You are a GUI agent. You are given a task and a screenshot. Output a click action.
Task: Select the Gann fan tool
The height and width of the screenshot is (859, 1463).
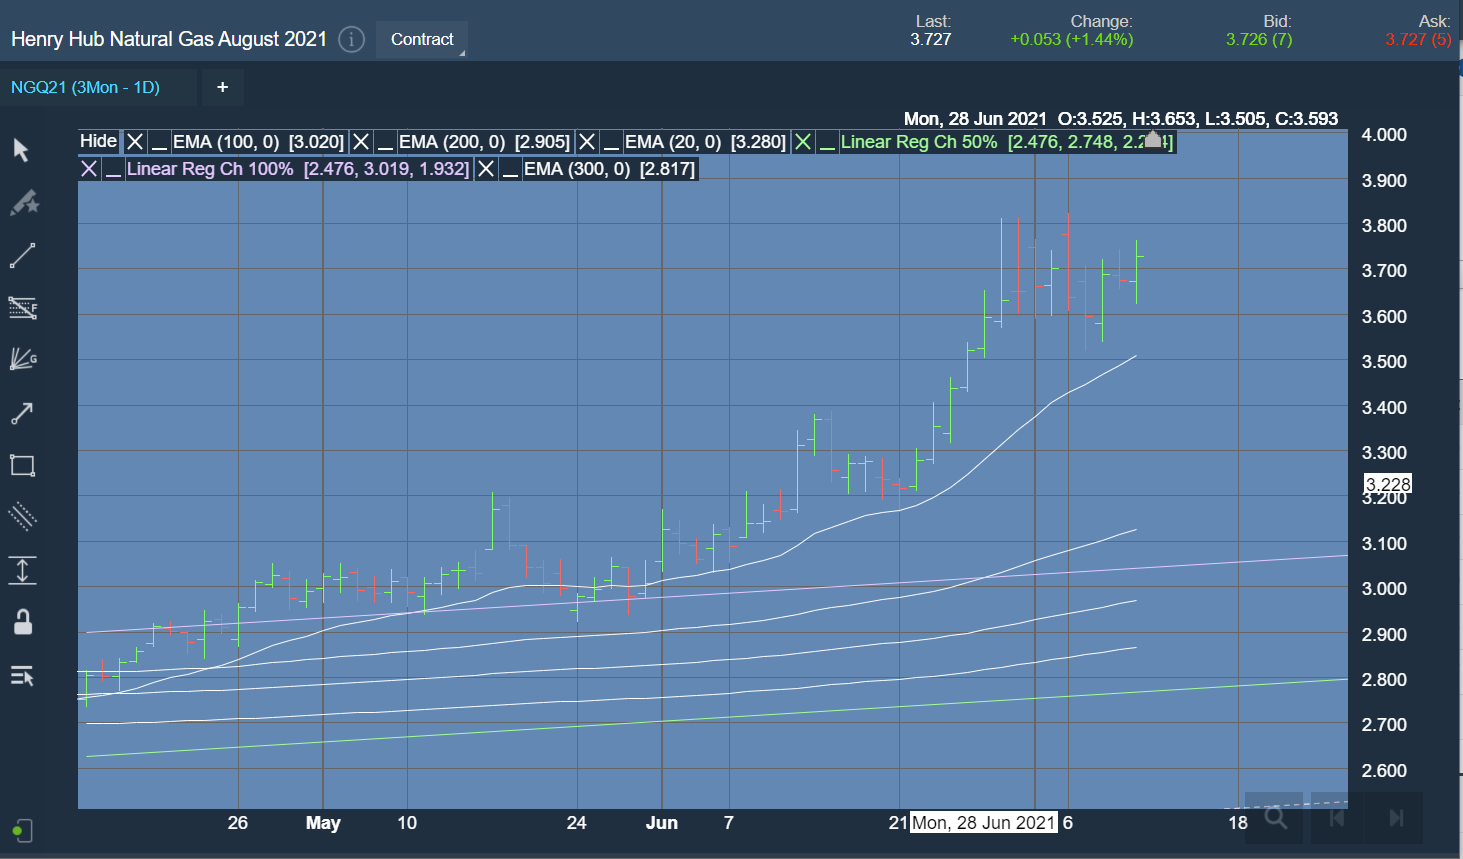click(x=23, y=359)
